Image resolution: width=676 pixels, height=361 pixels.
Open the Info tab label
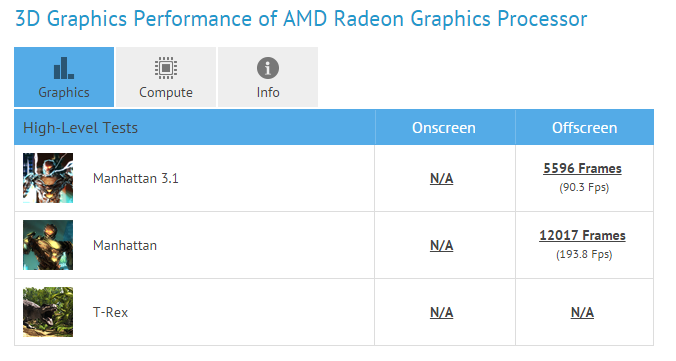click(268, 92)
